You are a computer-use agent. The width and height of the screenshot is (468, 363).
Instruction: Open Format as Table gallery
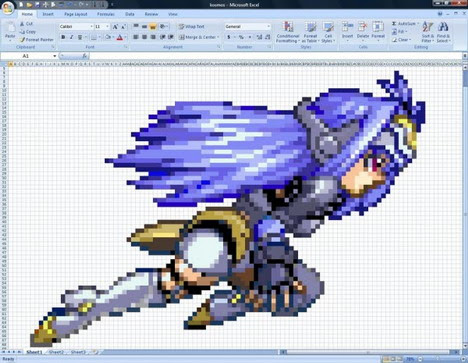(x=310, y=32)
